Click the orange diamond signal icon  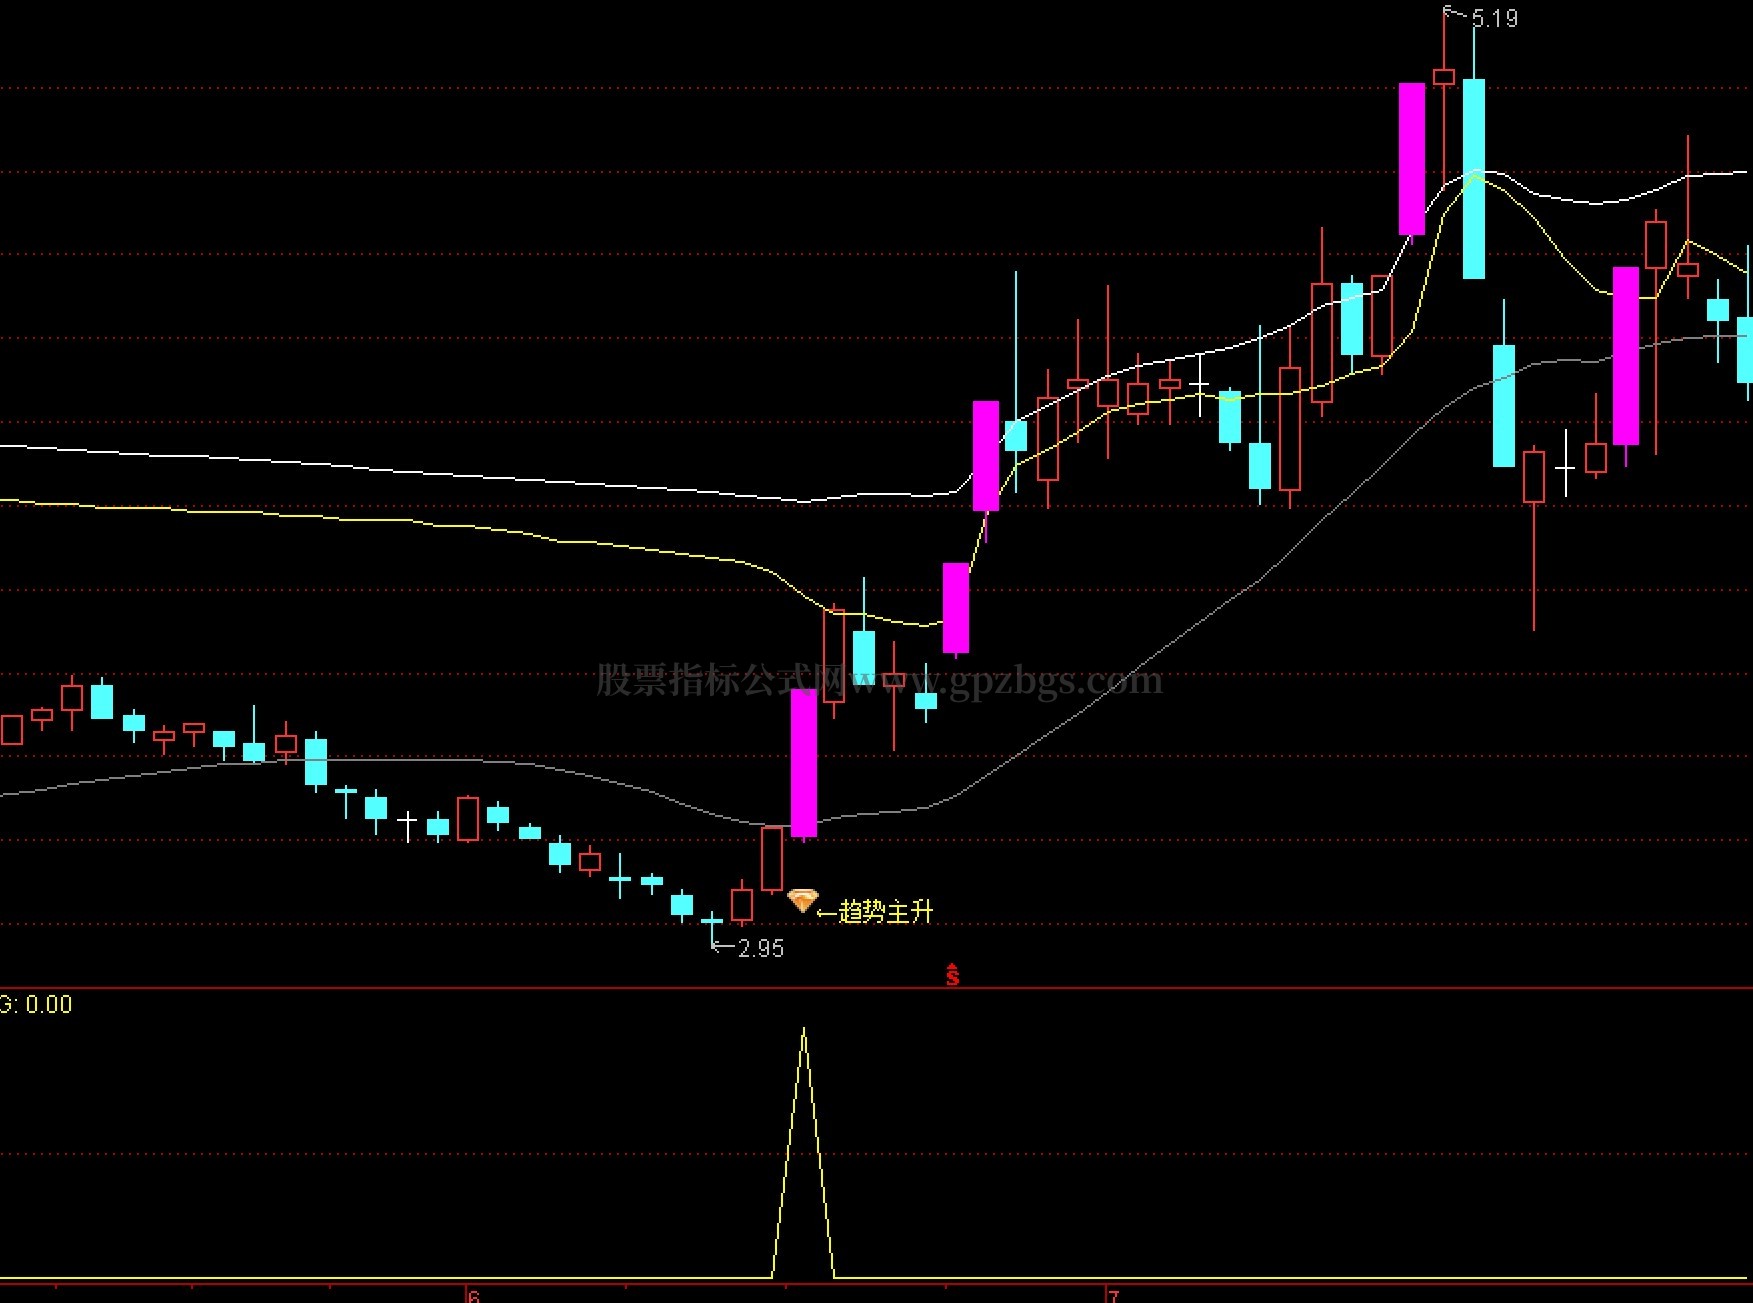click(803, 900)
